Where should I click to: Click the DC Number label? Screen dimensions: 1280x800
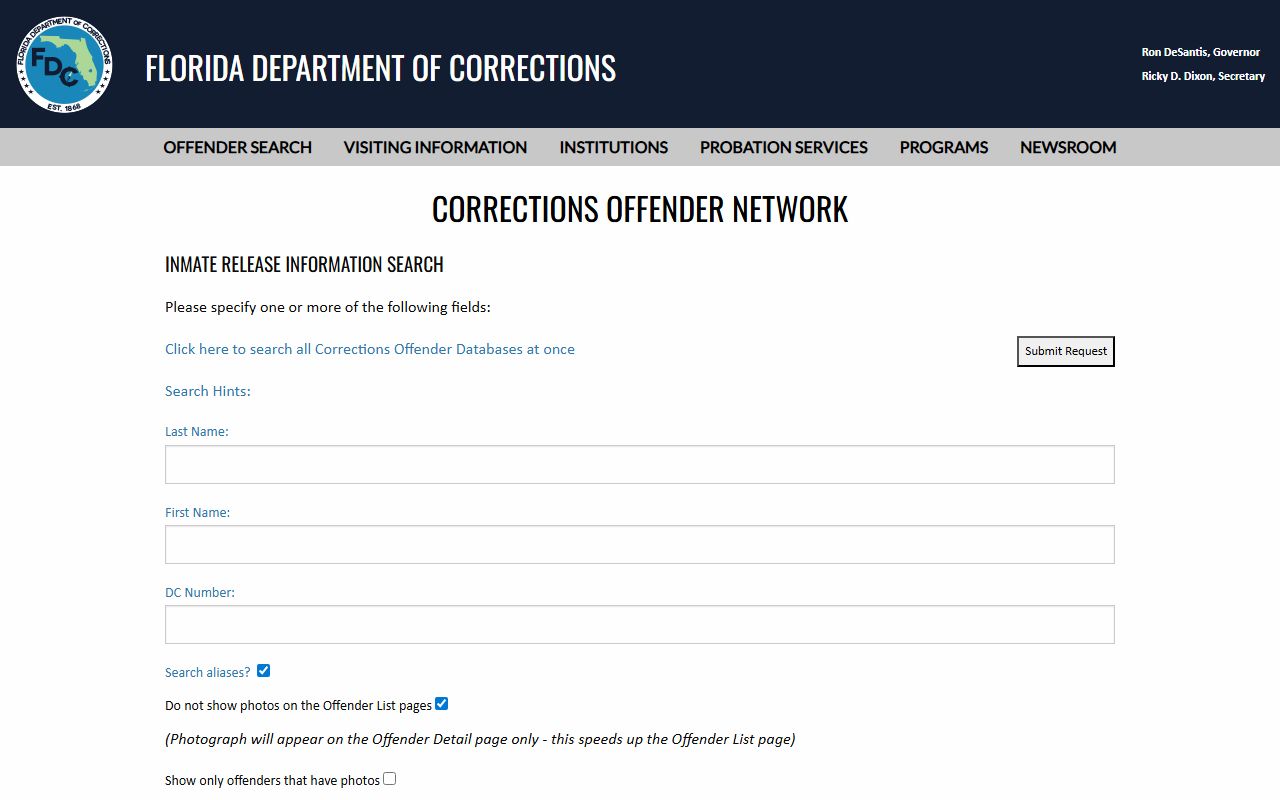coord(200,592)
